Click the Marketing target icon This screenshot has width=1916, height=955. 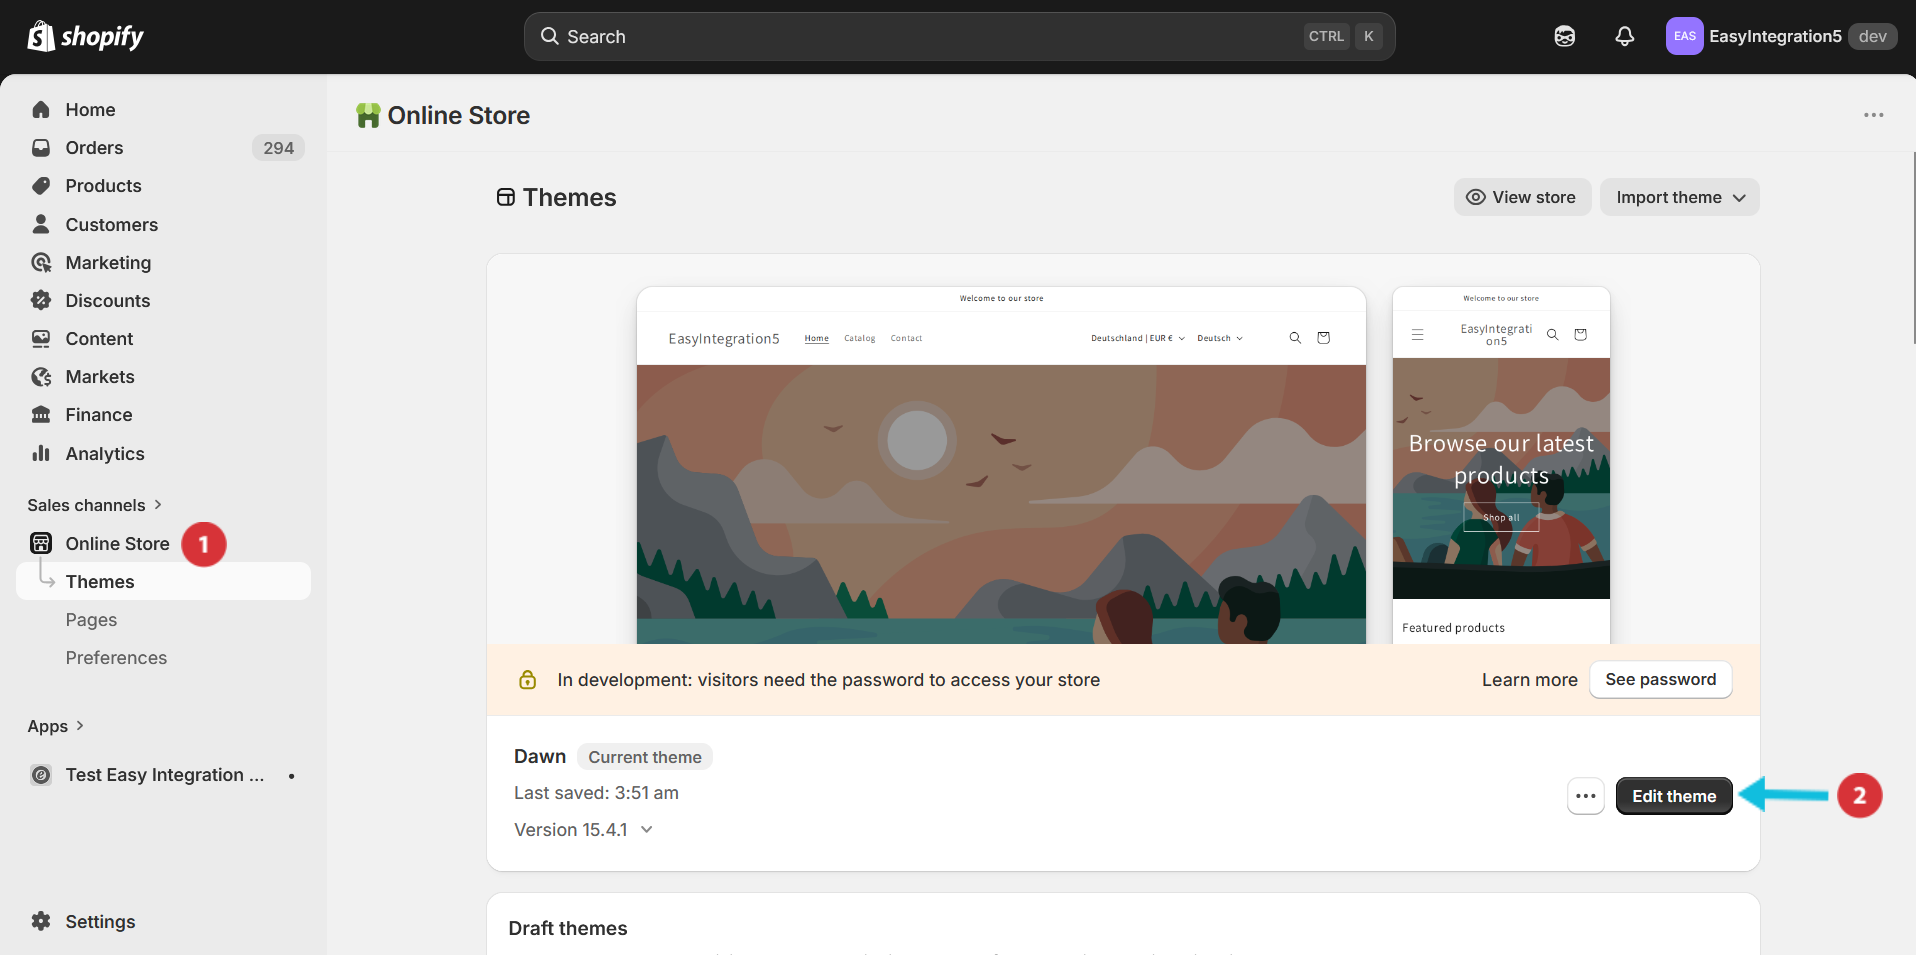tap(41, 262)
